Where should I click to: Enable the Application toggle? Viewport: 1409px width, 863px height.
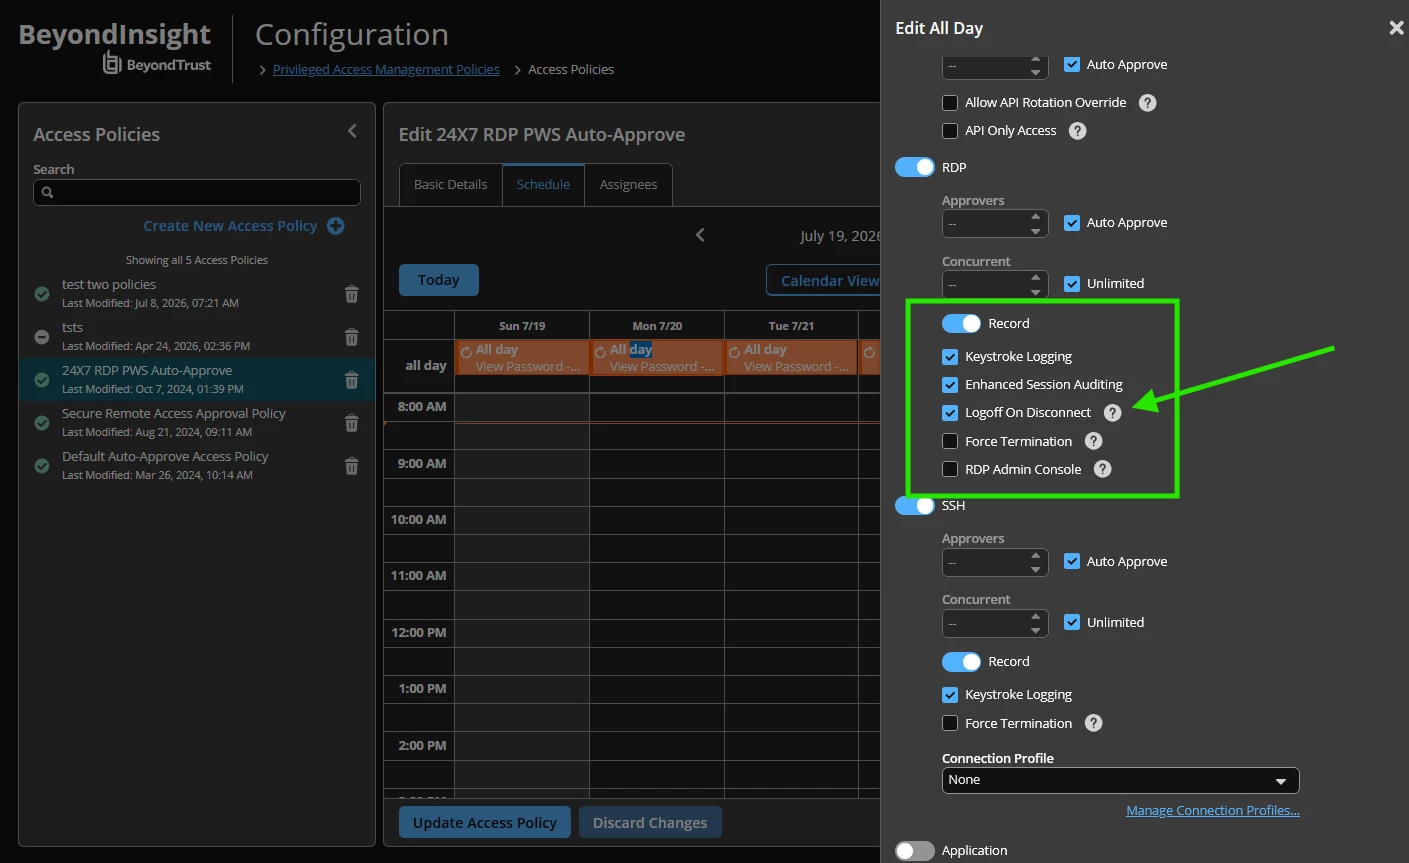coord(915,851)
